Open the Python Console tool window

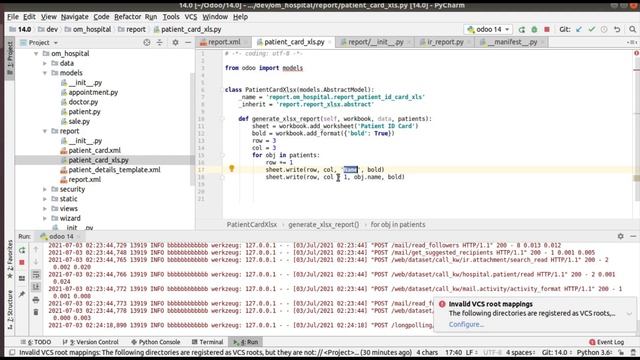pos(156,342)
